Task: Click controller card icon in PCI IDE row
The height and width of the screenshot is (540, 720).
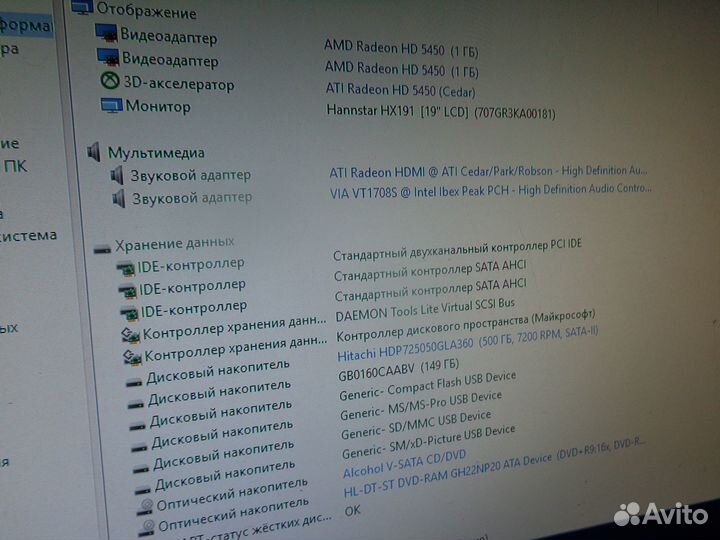Action: click(x=126, y=269)
